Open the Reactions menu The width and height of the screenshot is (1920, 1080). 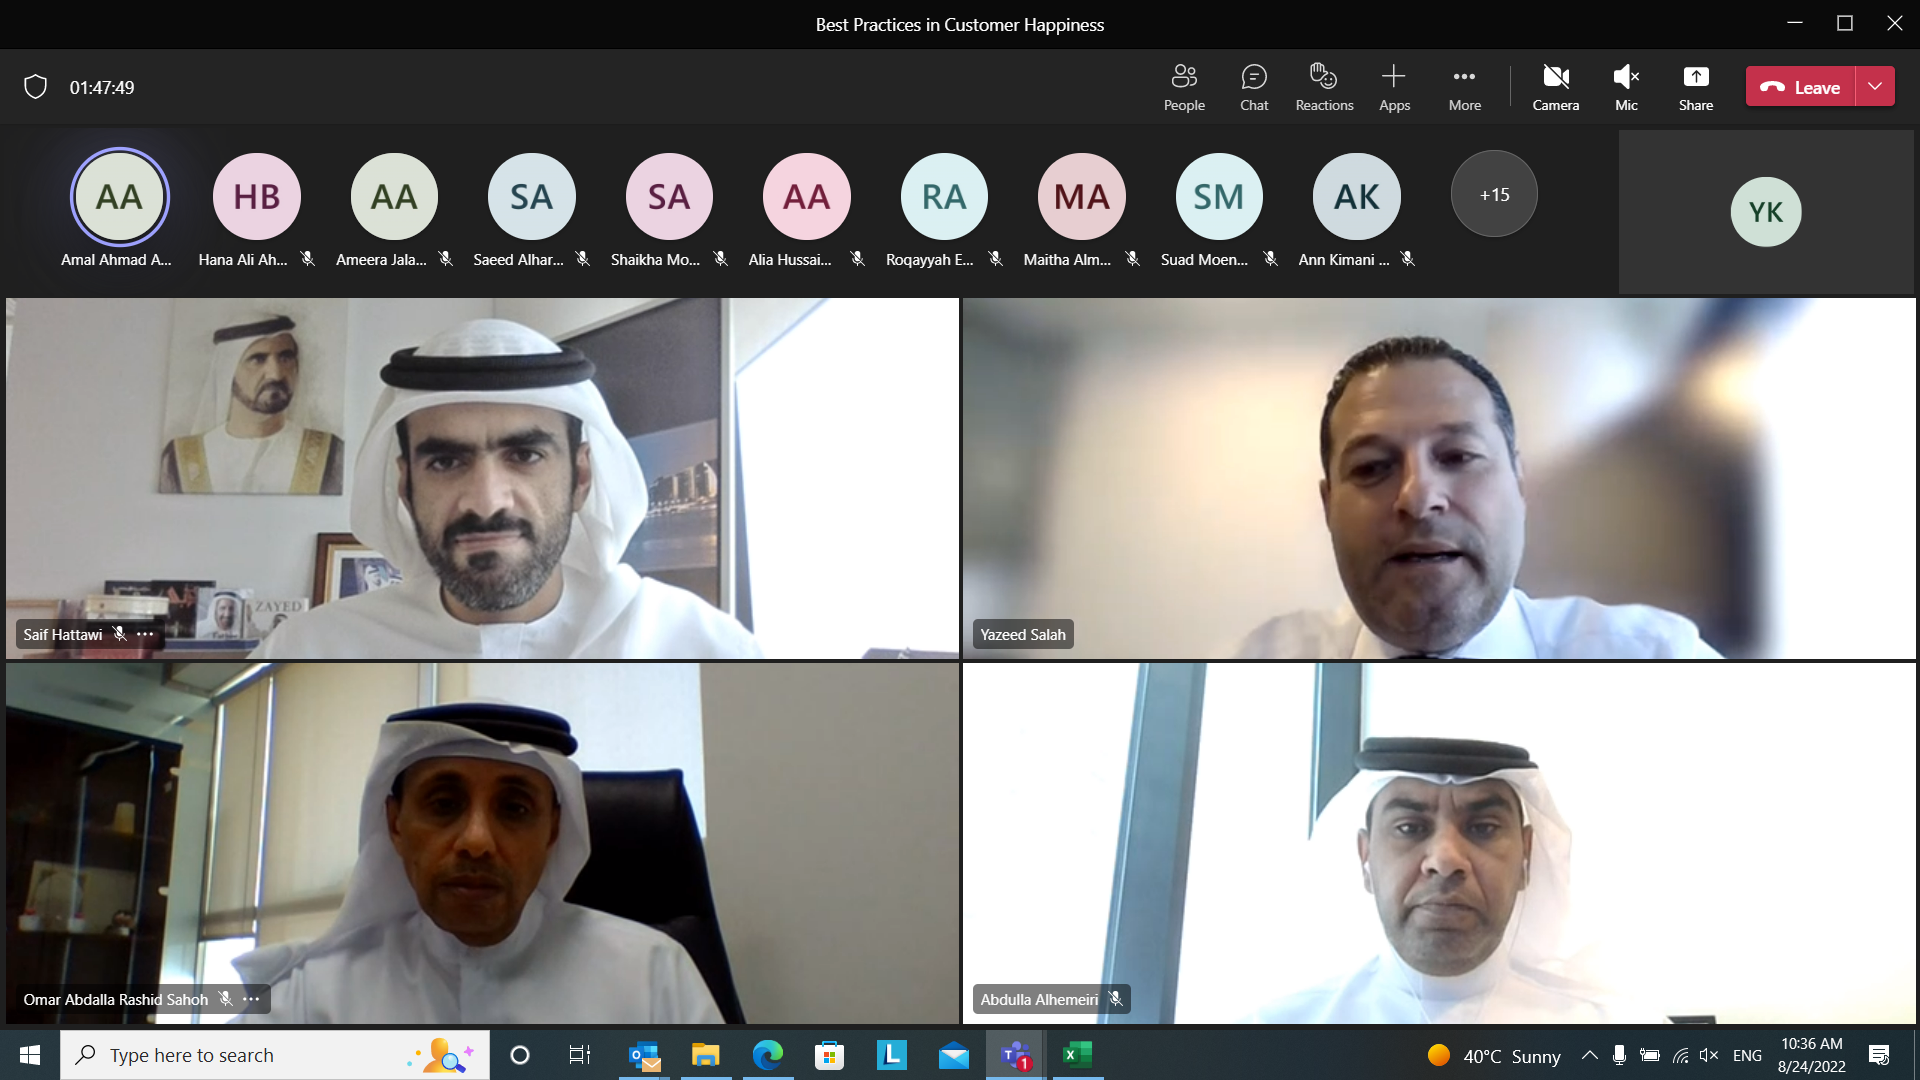tap(1324, 87)
